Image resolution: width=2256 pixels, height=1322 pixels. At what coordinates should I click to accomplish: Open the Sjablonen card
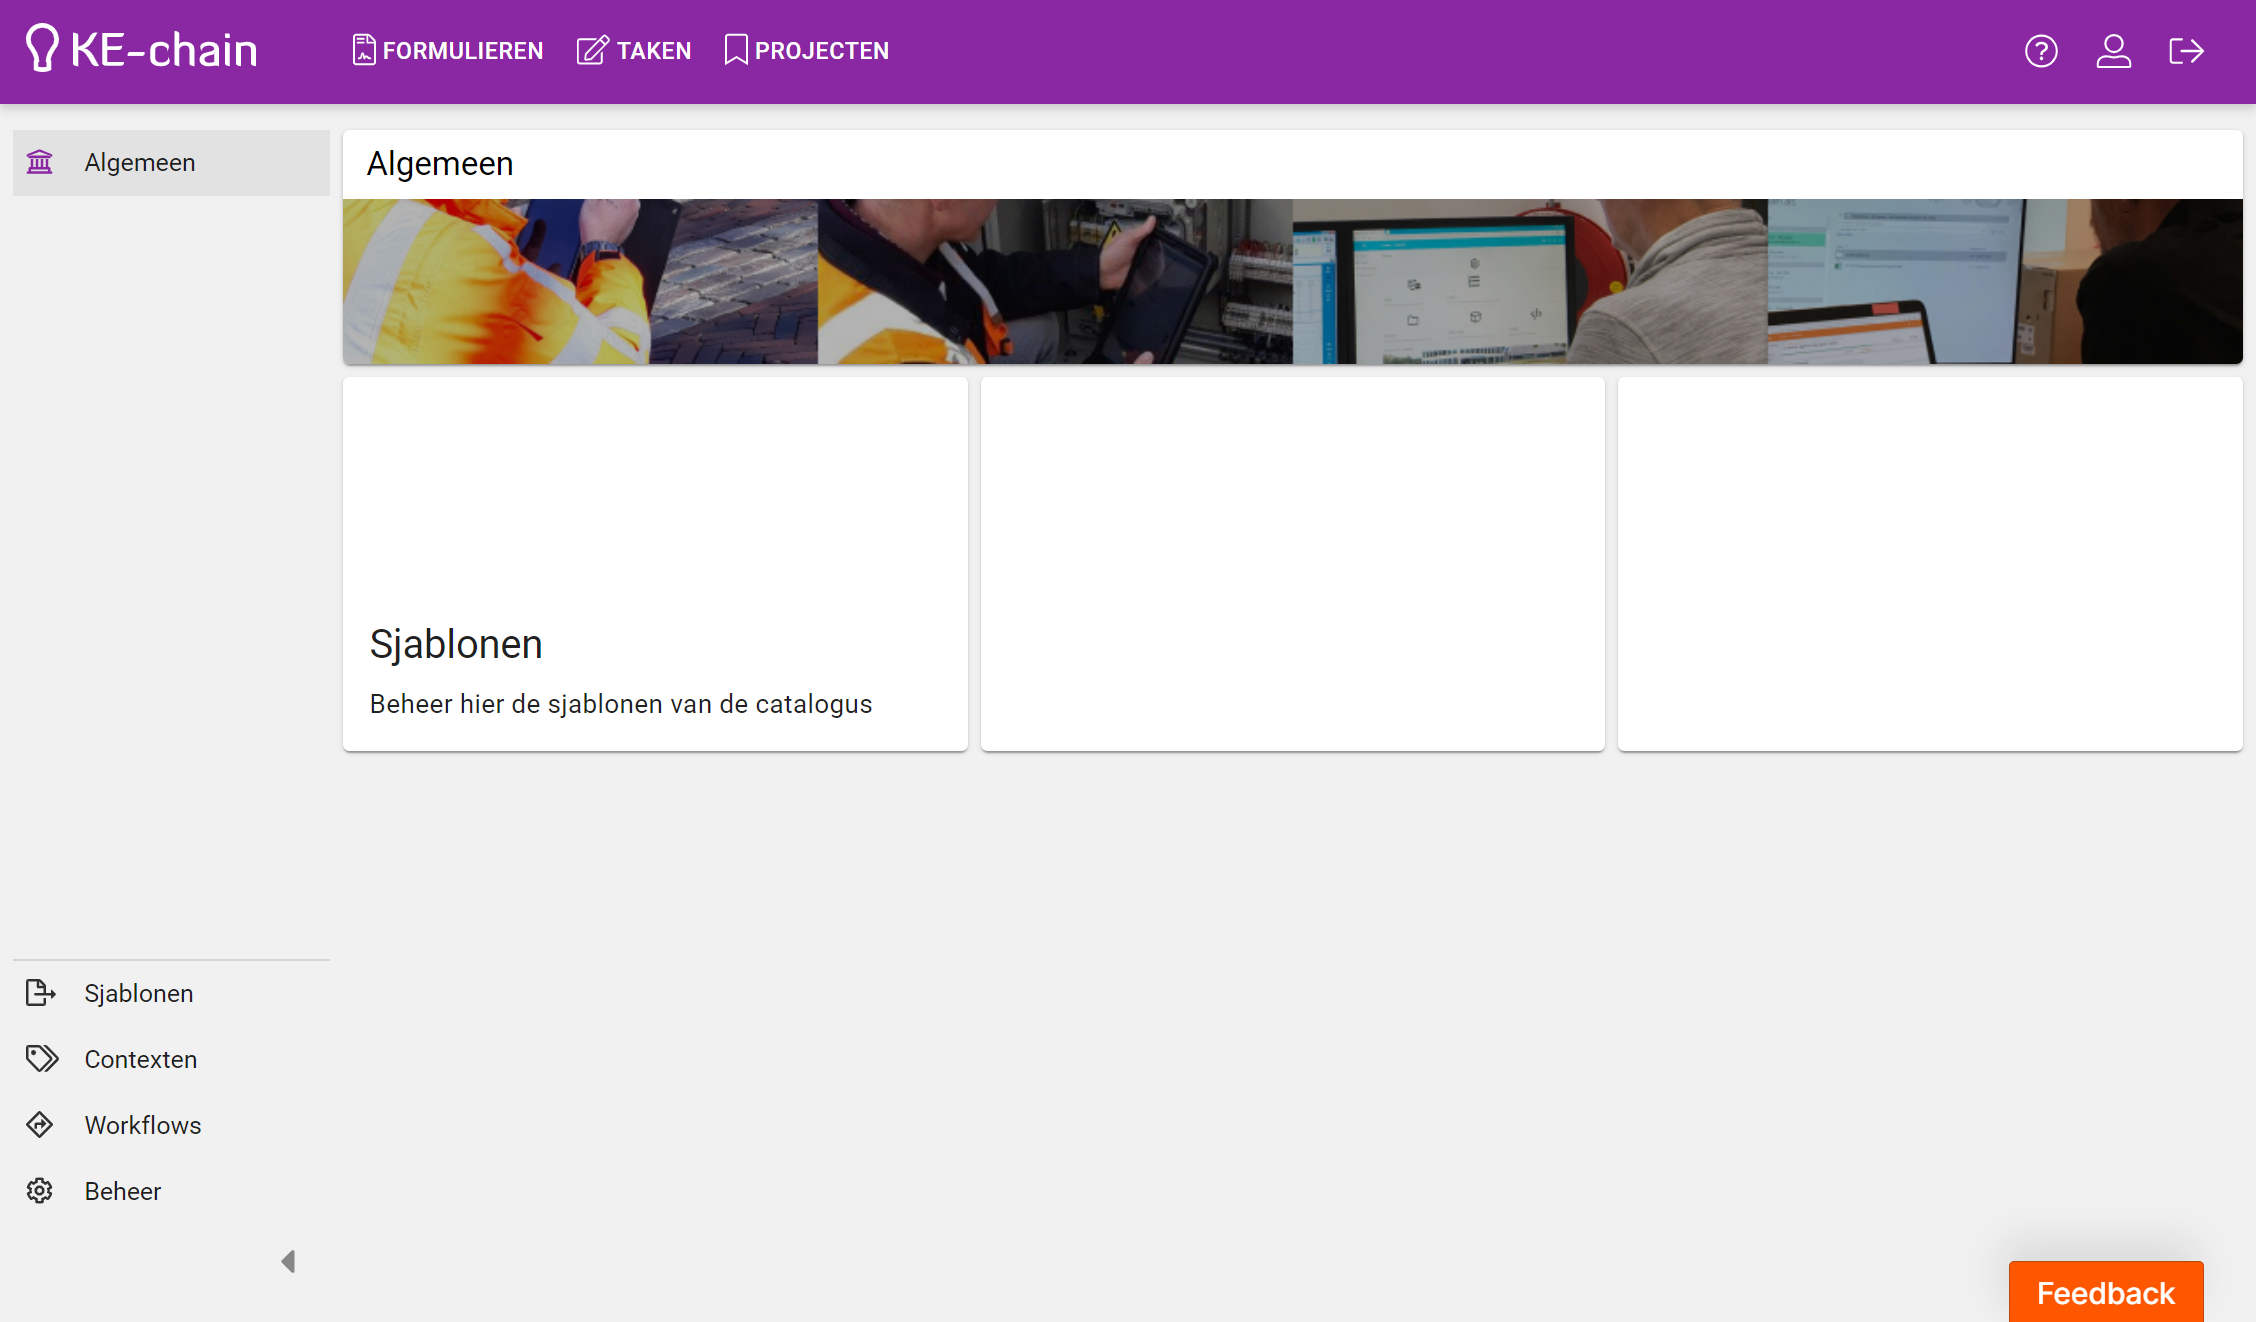[655, 564]
